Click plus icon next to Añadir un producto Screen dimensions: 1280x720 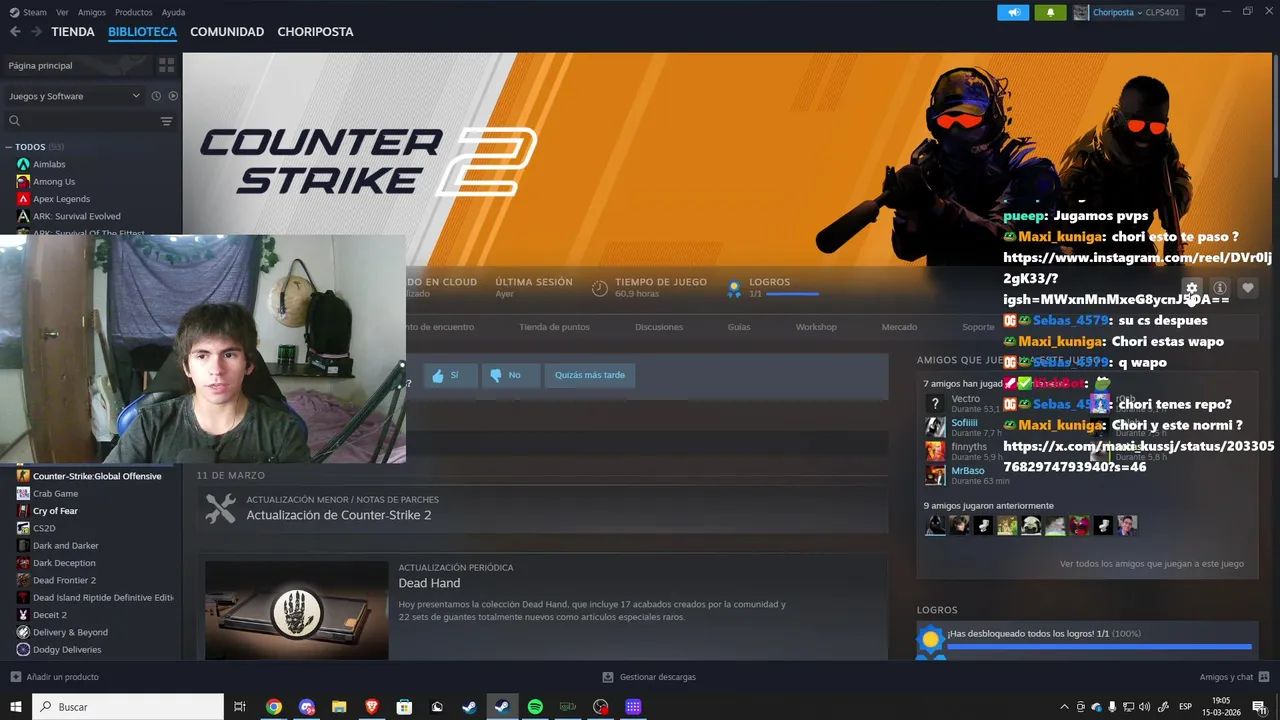click(15, 677)
